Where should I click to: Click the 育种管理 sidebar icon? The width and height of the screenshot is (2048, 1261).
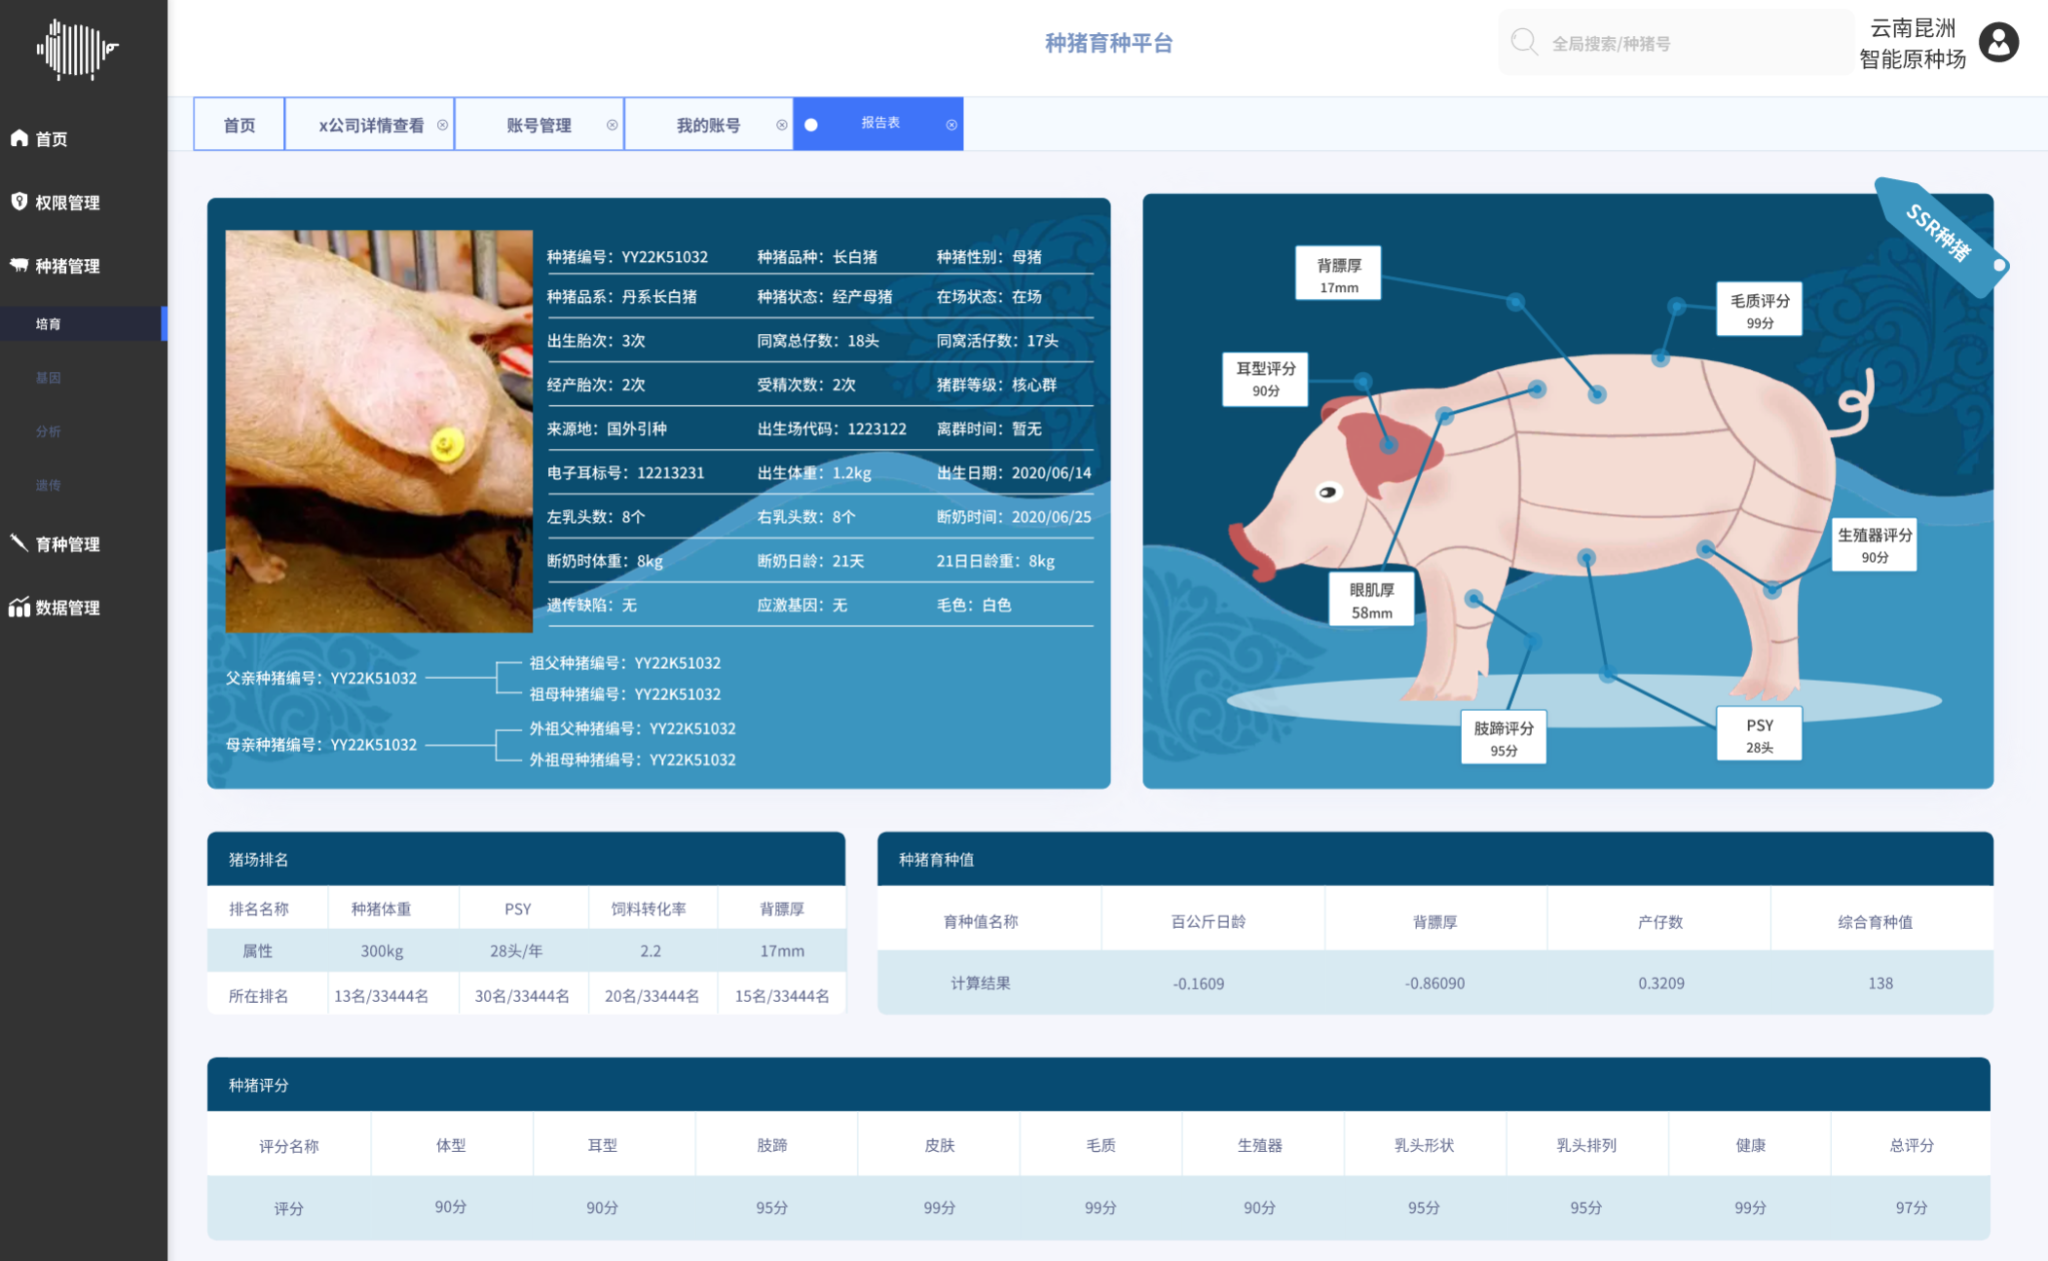tap(19, 543)
